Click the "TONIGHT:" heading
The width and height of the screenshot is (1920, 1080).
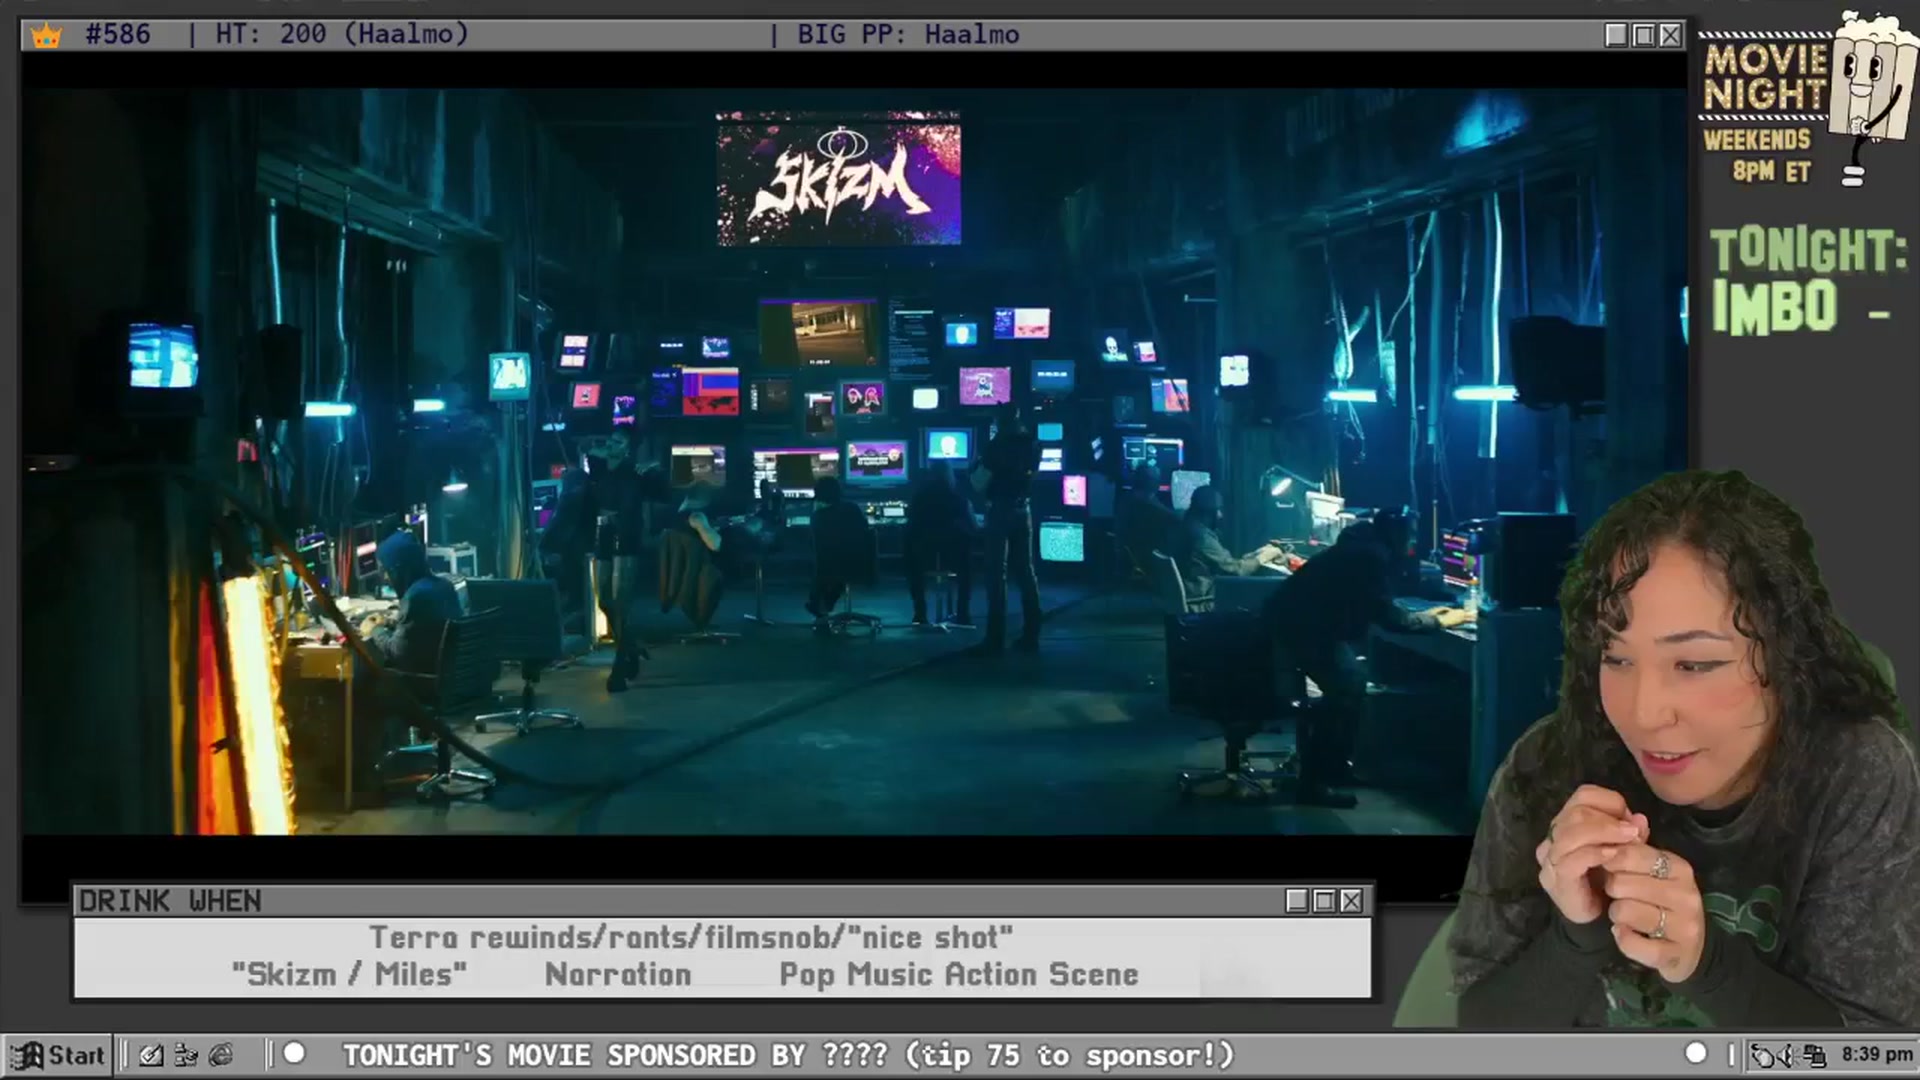click(1808, 250)
